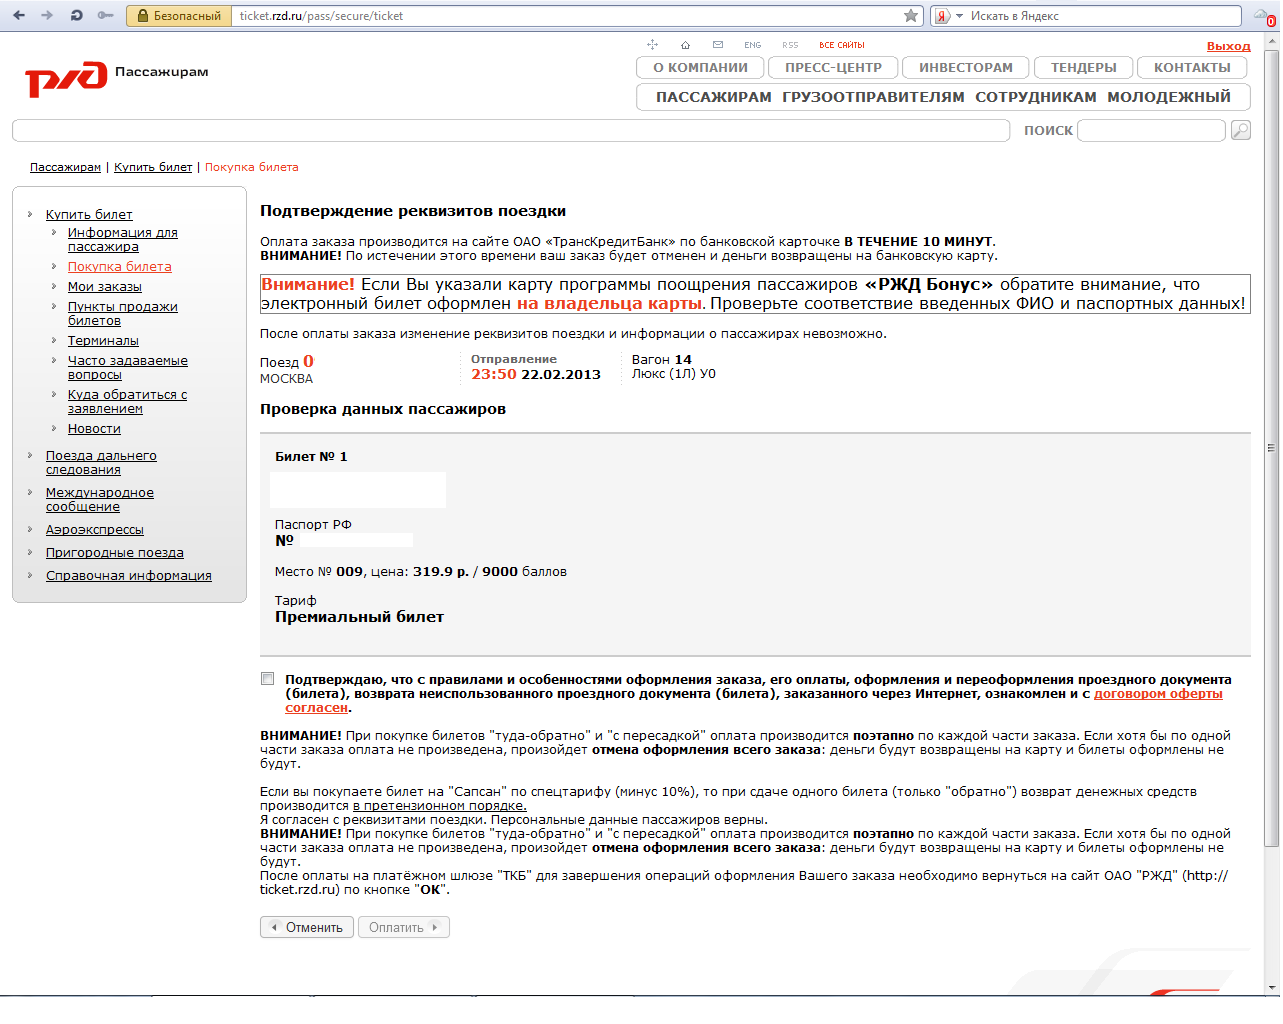The image size is (1283, 1024).
Task: Click the magnifier search button
Action: 1240,130
